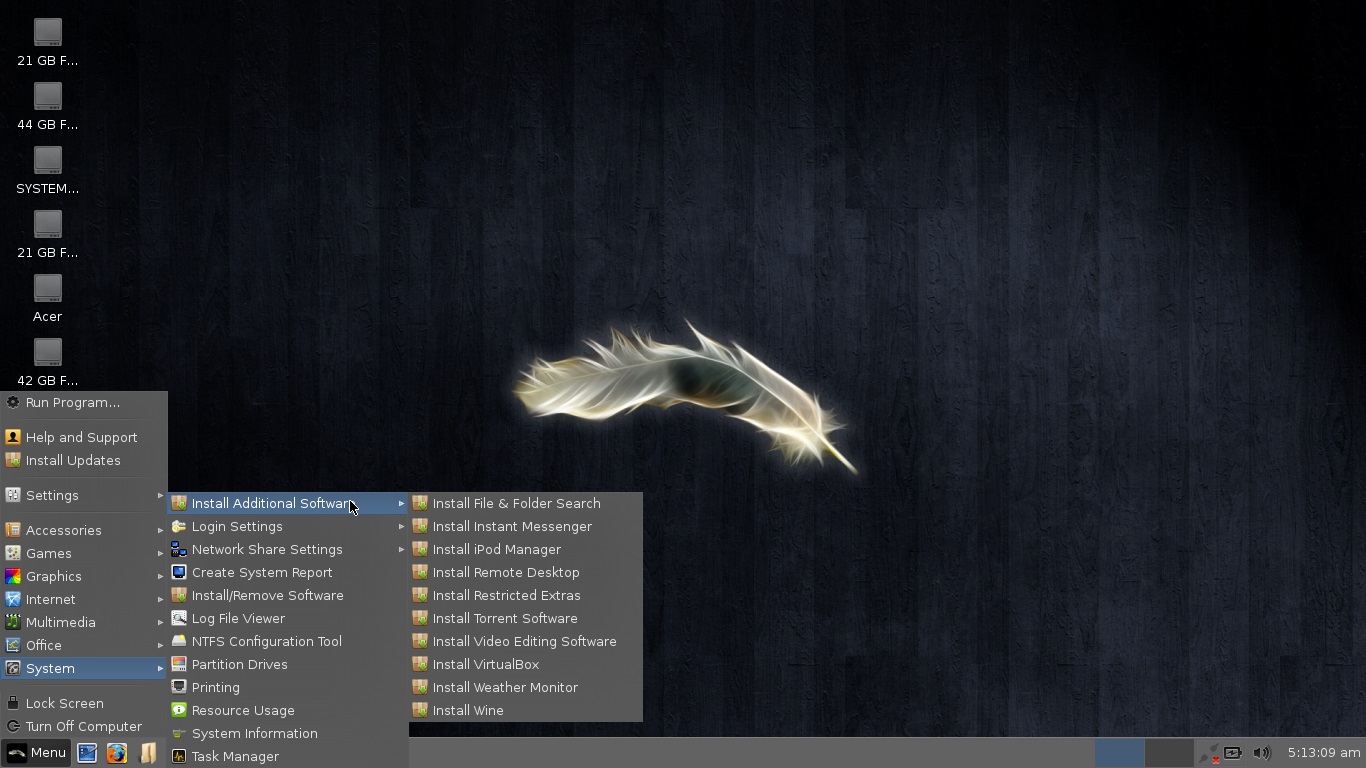Choose Lock Screen
The height and width of the screenshot is (768, 1366).
click(x=83, y=703)
